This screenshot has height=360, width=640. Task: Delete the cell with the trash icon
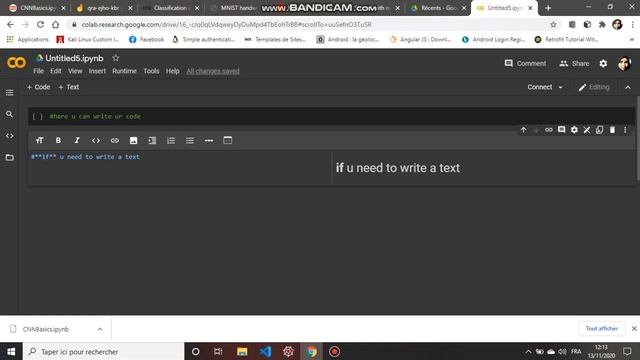pyautogui.click(x=612, y=130)
